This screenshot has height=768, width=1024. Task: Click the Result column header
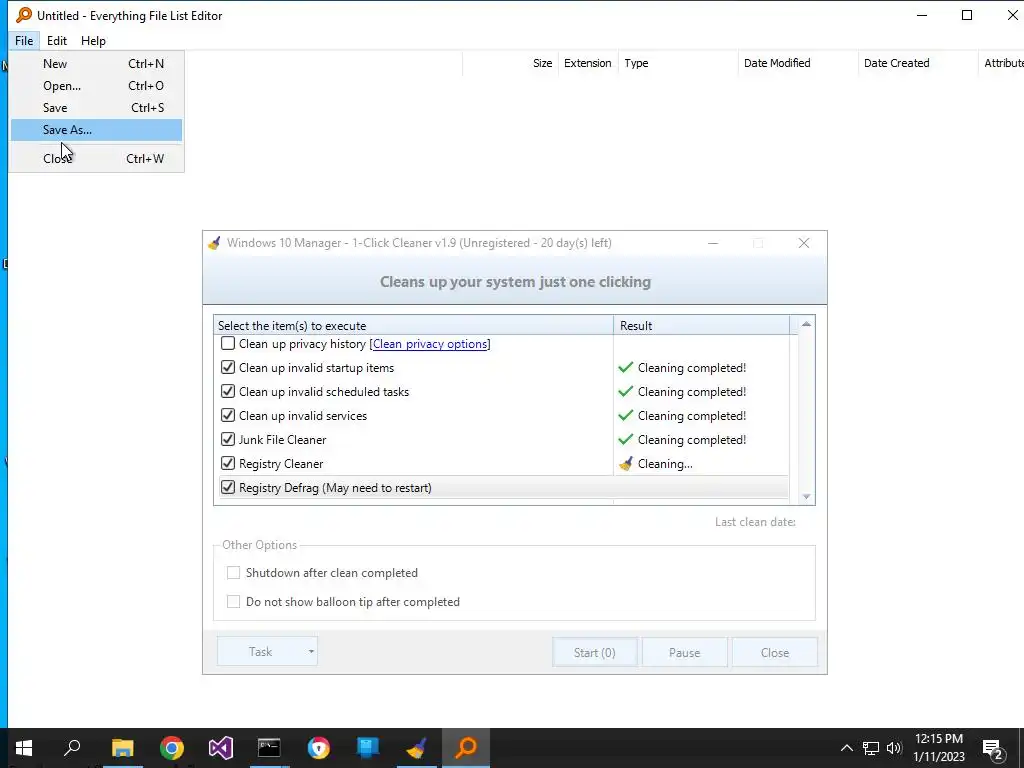[x=701, y=325]
